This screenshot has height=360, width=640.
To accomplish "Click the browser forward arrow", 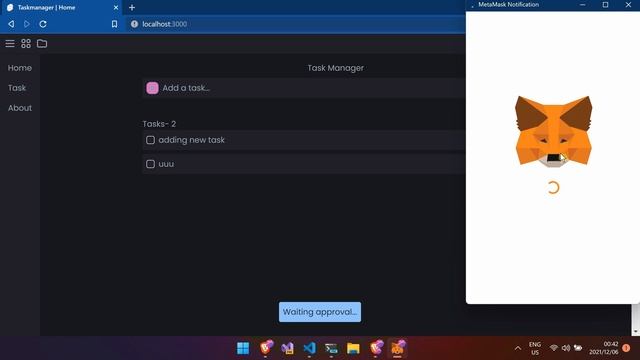I will pyautogui.click(x=27, y=24).
